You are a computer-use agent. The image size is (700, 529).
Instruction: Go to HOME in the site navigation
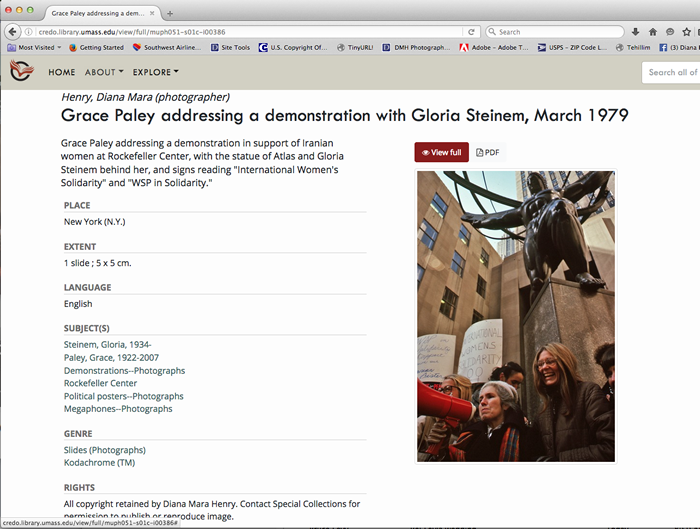[x=62, y=72]
